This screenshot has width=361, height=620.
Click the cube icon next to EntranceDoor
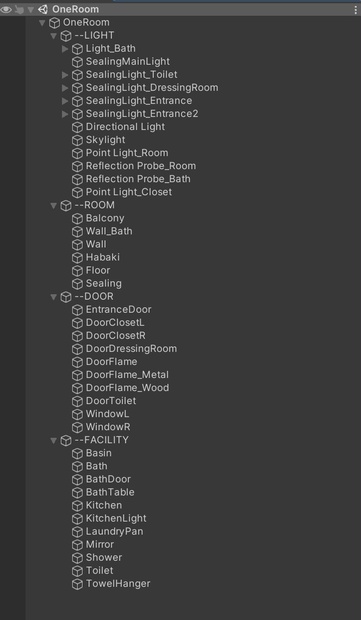[x=77, y=310]
